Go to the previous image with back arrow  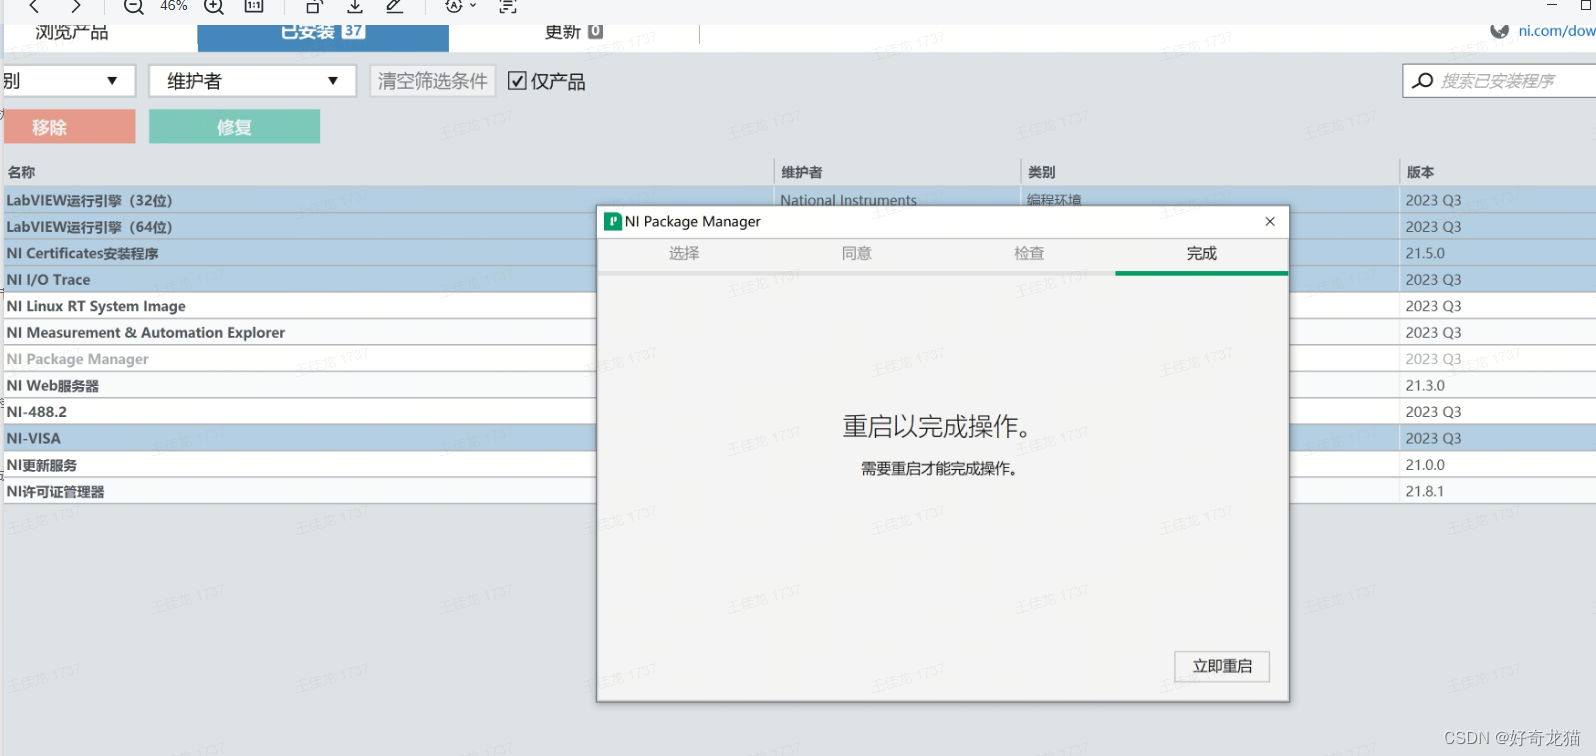pyautogui.click(x=34, y=6)
